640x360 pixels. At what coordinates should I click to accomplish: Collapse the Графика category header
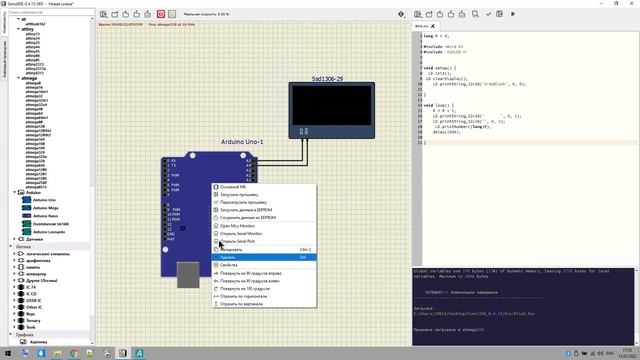11,335
